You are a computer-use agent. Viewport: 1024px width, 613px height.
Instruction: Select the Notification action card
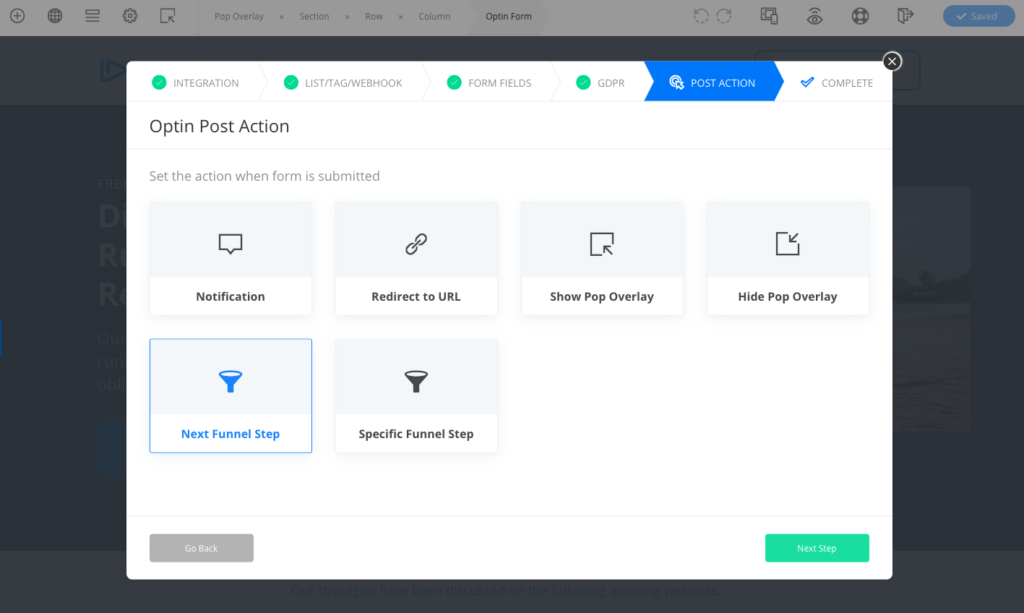pos(230,258)
